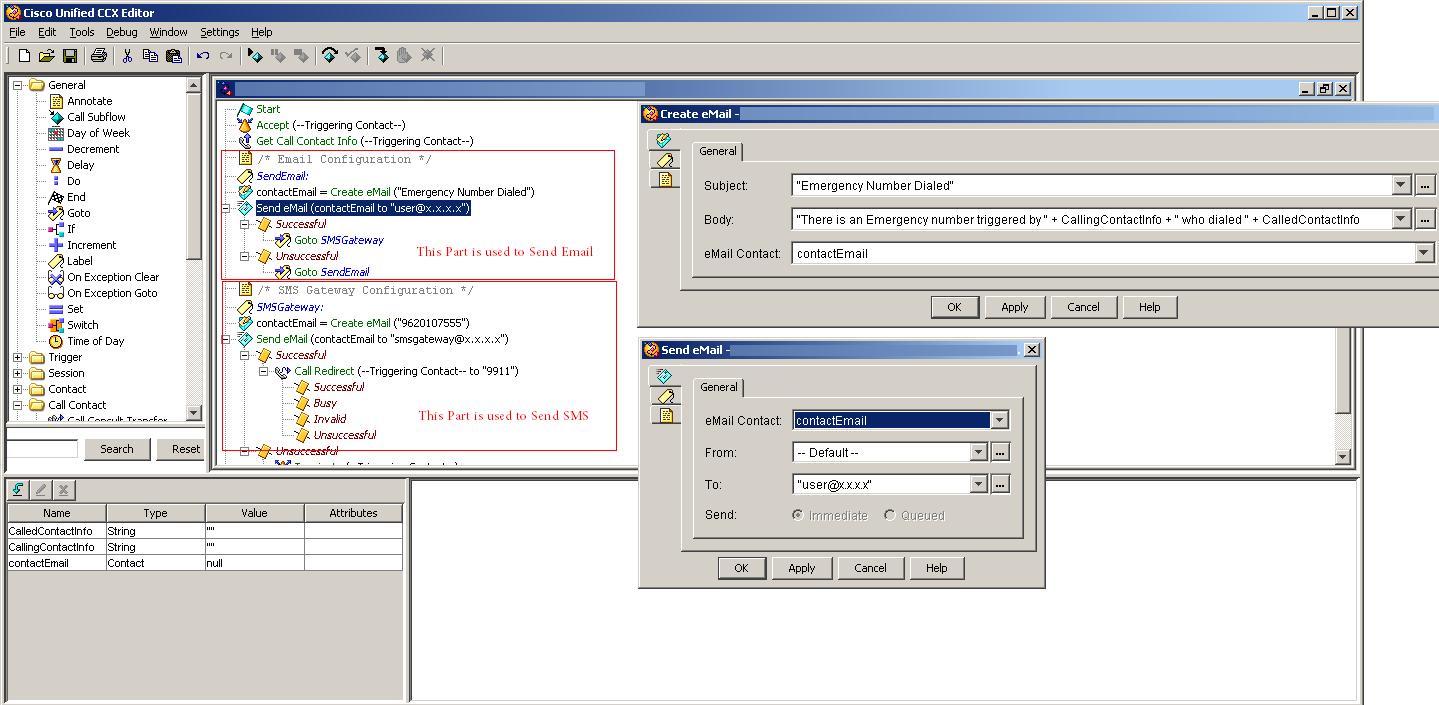Image resolution: width=1439 pixels, height=705 pixels.
Task: Collapse the Call Redirect step branch
Action: tap(264, 371)
